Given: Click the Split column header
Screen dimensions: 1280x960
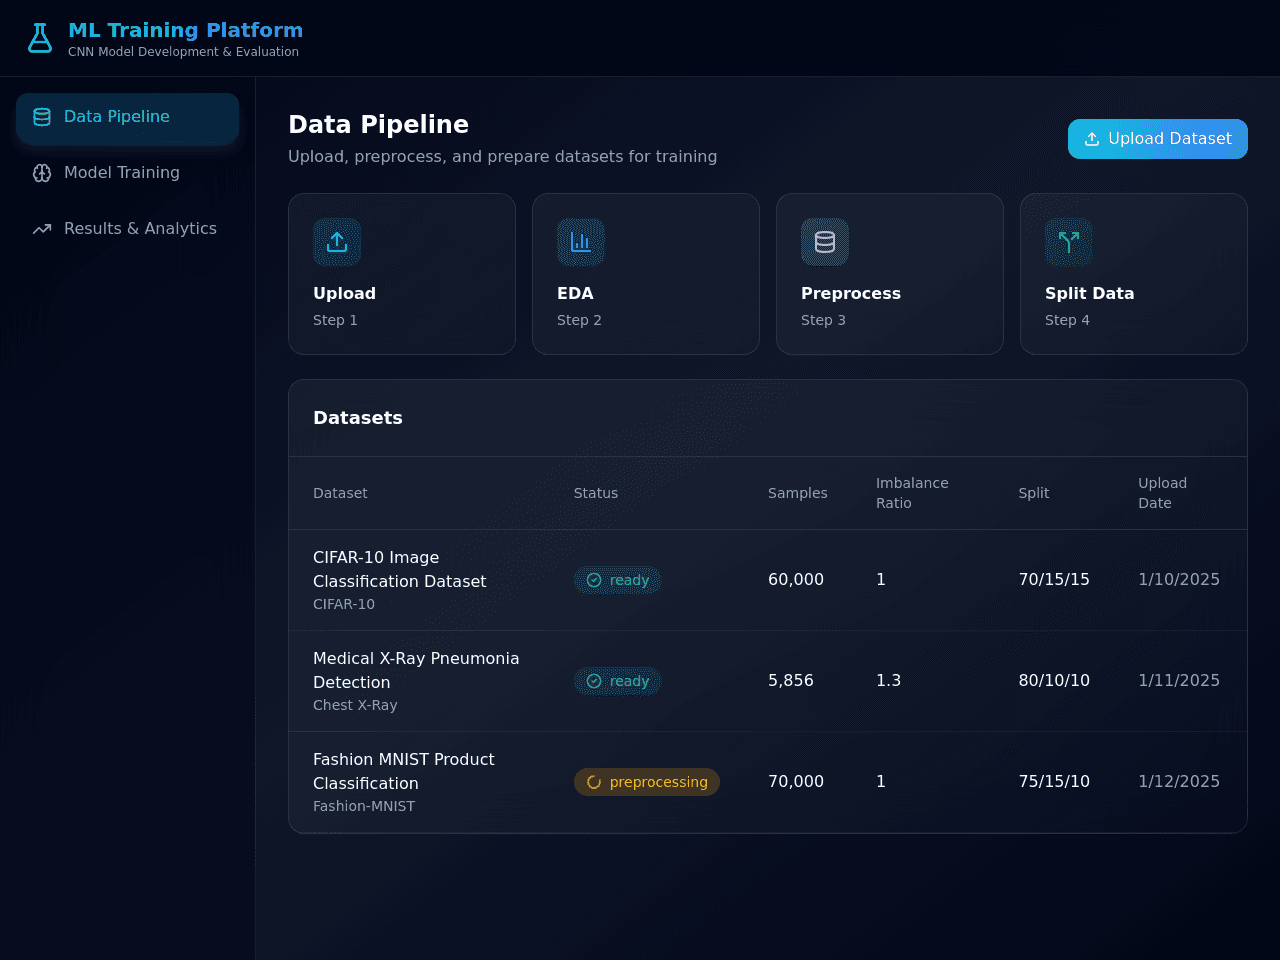Looking at the screenshot, I should pos(1034,493).
